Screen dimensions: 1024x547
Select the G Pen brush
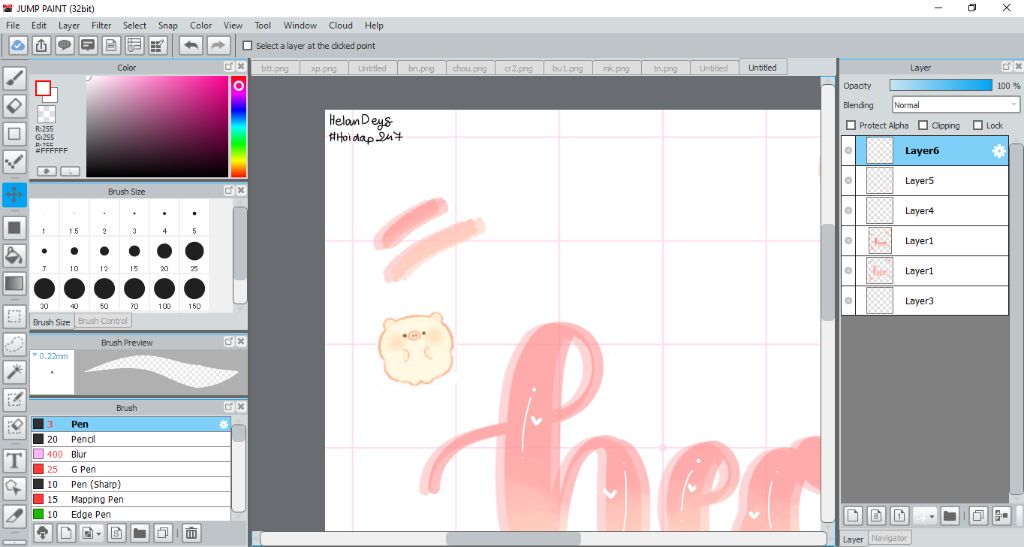pos(131,469)
